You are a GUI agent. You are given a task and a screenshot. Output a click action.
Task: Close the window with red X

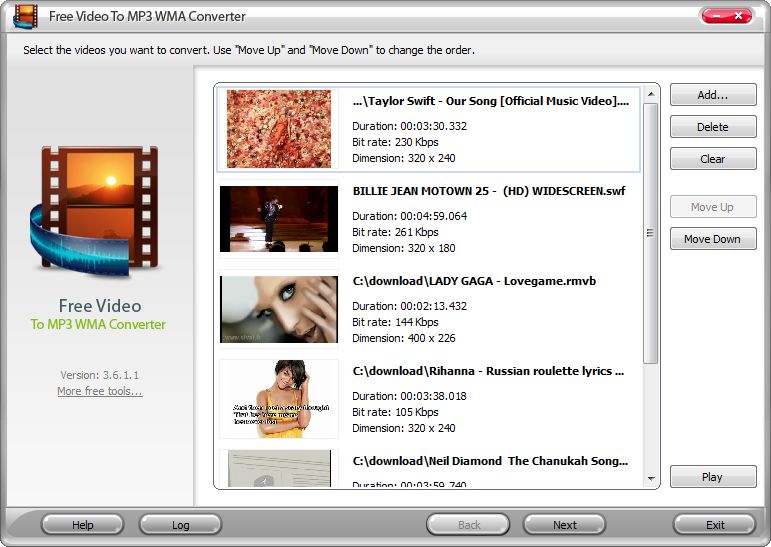click(x=739, y=16)
